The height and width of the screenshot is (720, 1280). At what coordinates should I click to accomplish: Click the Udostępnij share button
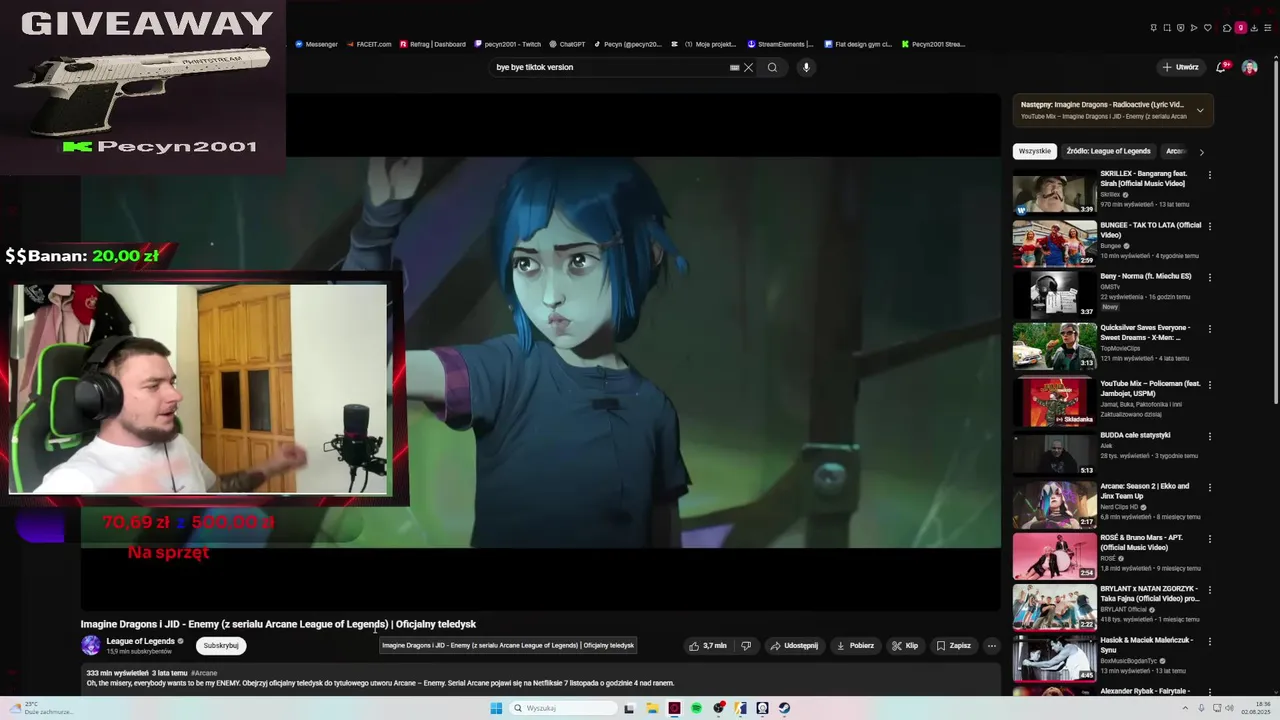tap(794, 646)
